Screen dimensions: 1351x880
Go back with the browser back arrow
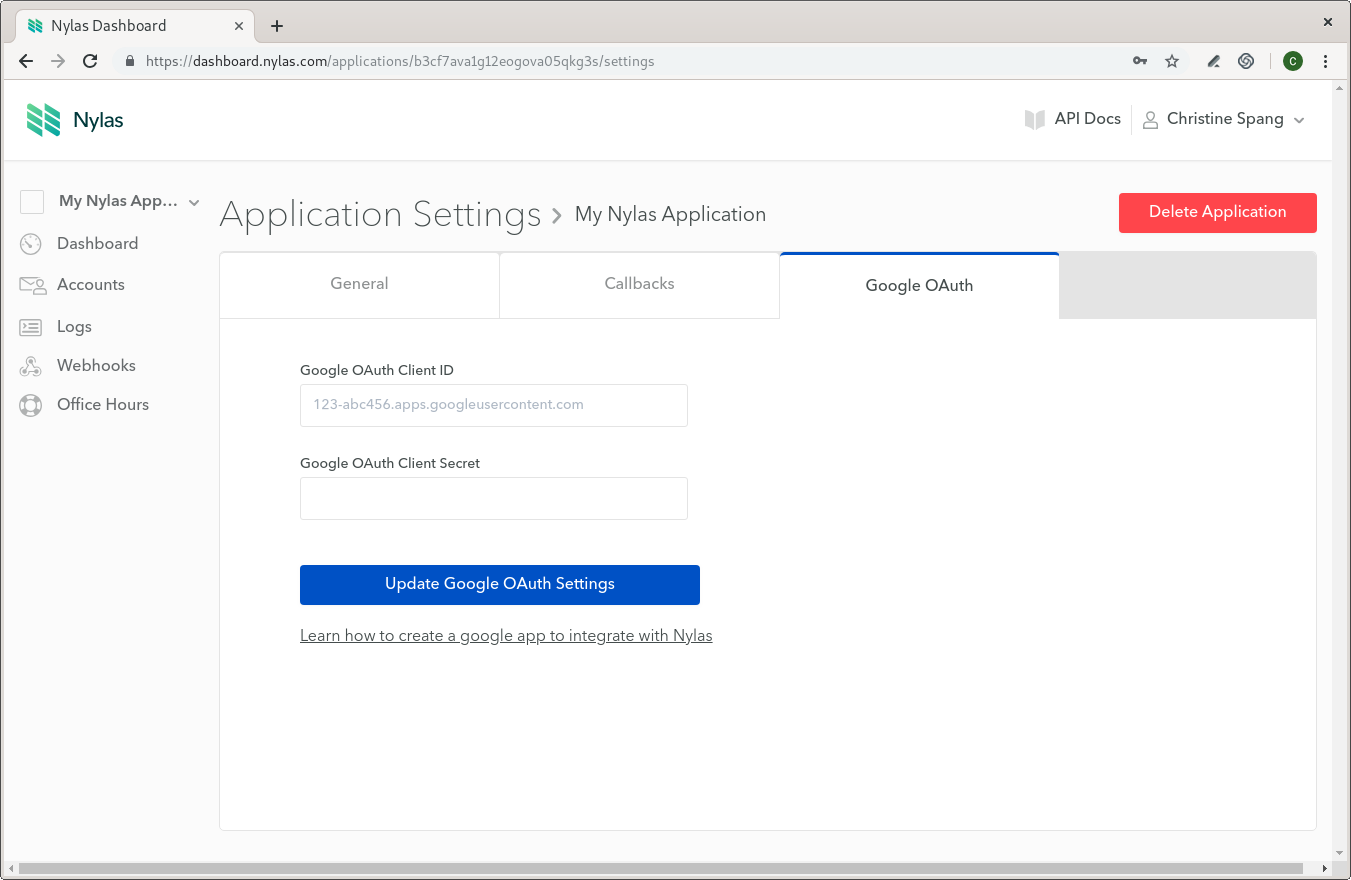[x=26, y=61]
